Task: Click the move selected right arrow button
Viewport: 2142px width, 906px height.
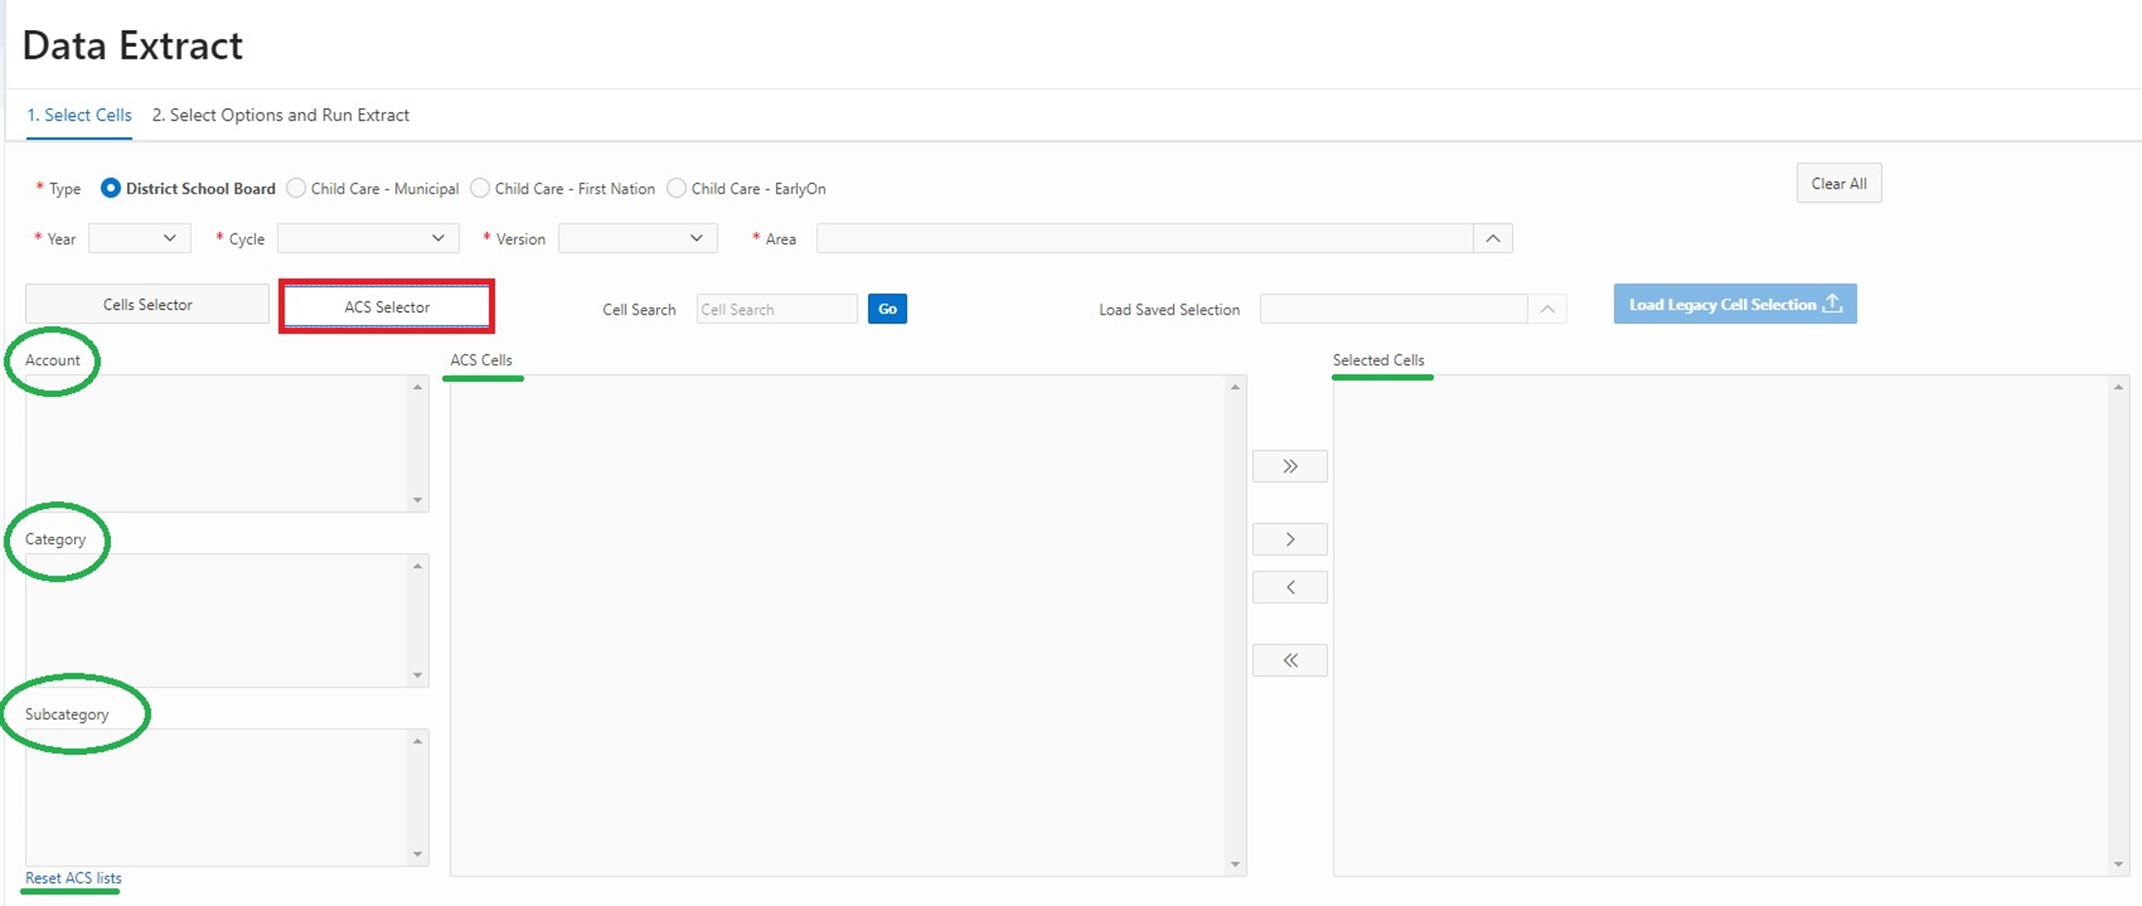Action: (x=1289, y=540)
